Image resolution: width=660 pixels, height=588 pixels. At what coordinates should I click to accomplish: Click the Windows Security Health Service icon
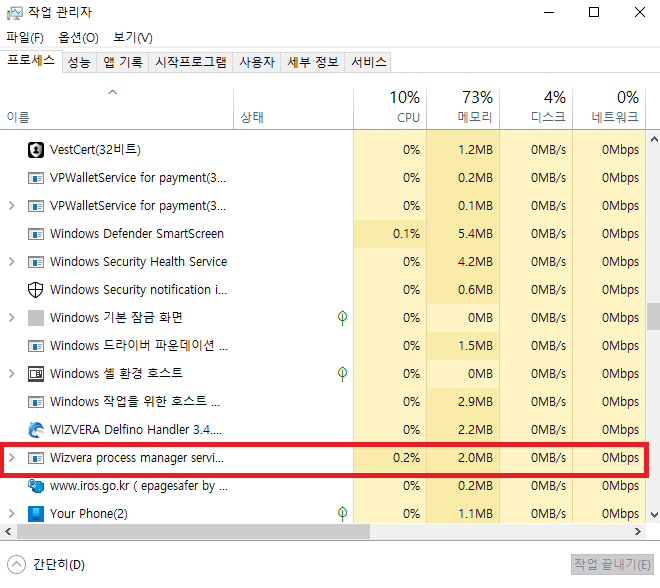(36, 262)
